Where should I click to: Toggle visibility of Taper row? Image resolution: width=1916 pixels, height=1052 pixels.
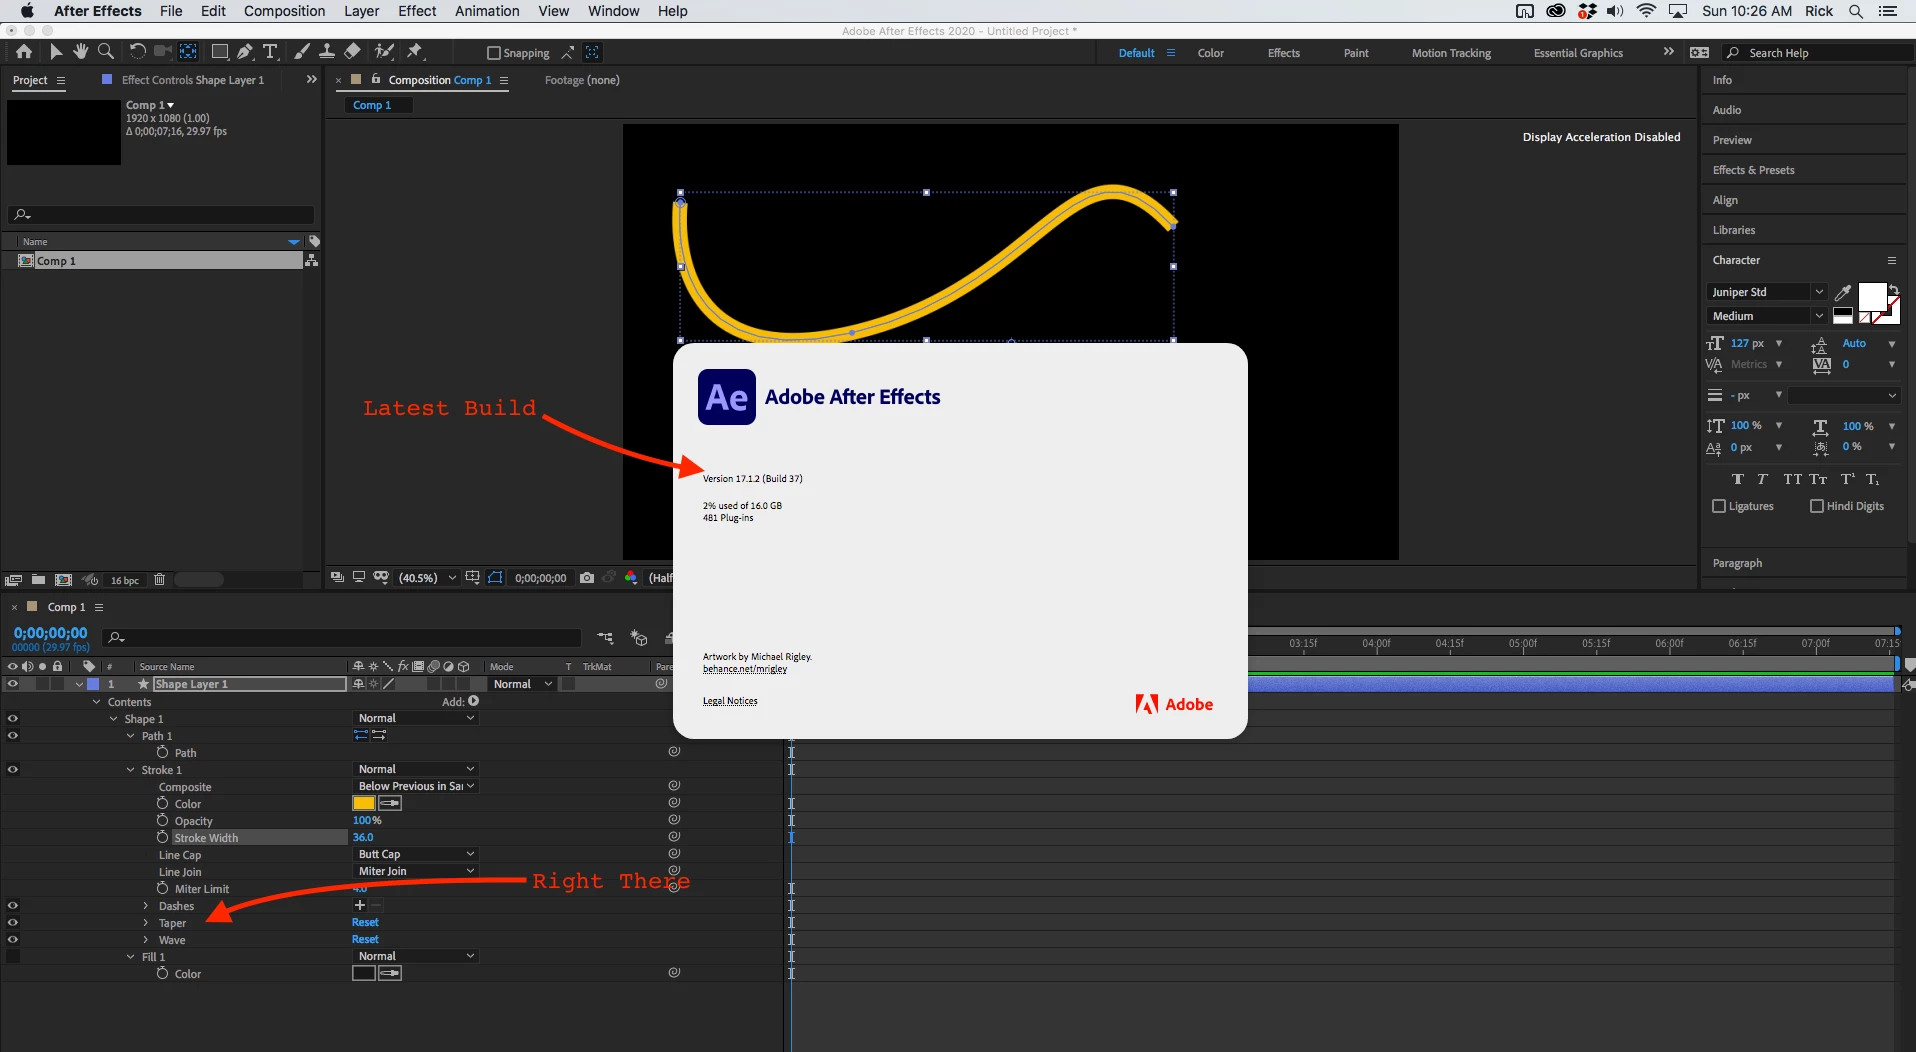[12, 923]
